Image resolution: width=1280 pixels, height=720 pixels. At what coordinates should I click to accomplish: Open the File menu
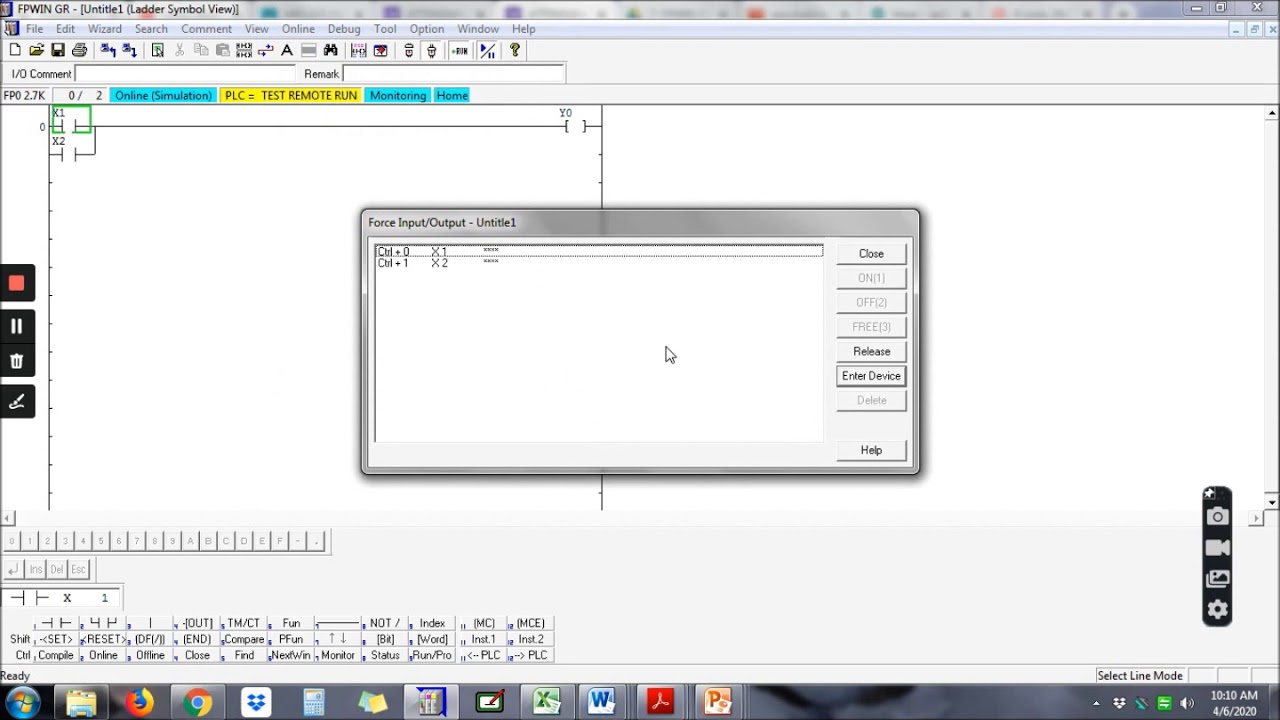click(x=34, y=29)
